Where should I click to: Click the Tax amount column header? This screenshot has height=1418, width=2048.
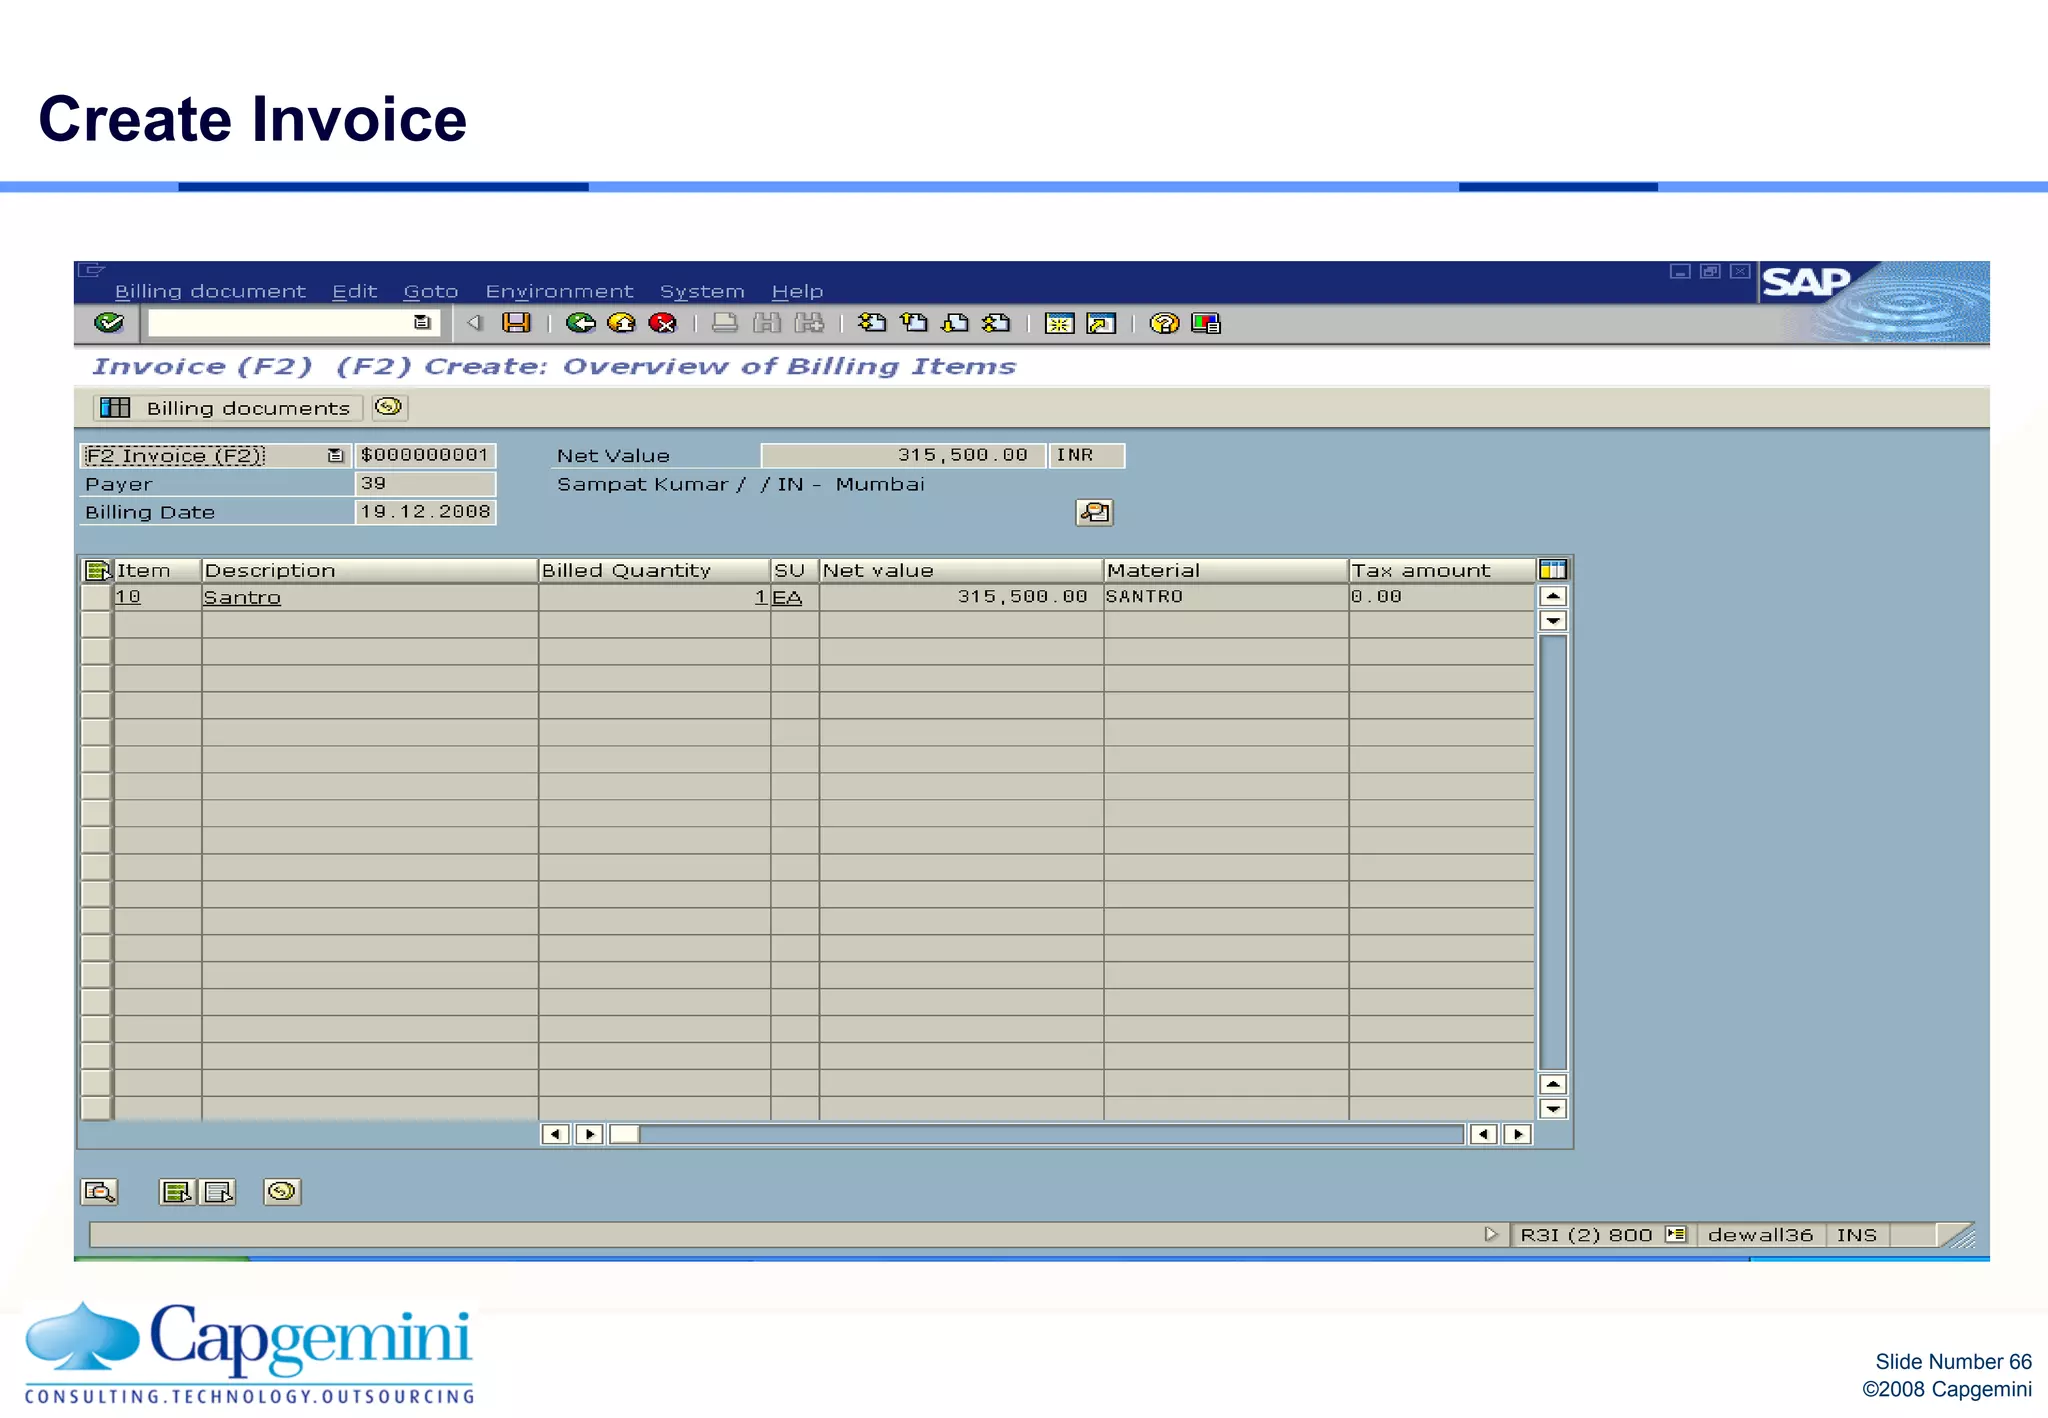click(x=1442, y=570)
